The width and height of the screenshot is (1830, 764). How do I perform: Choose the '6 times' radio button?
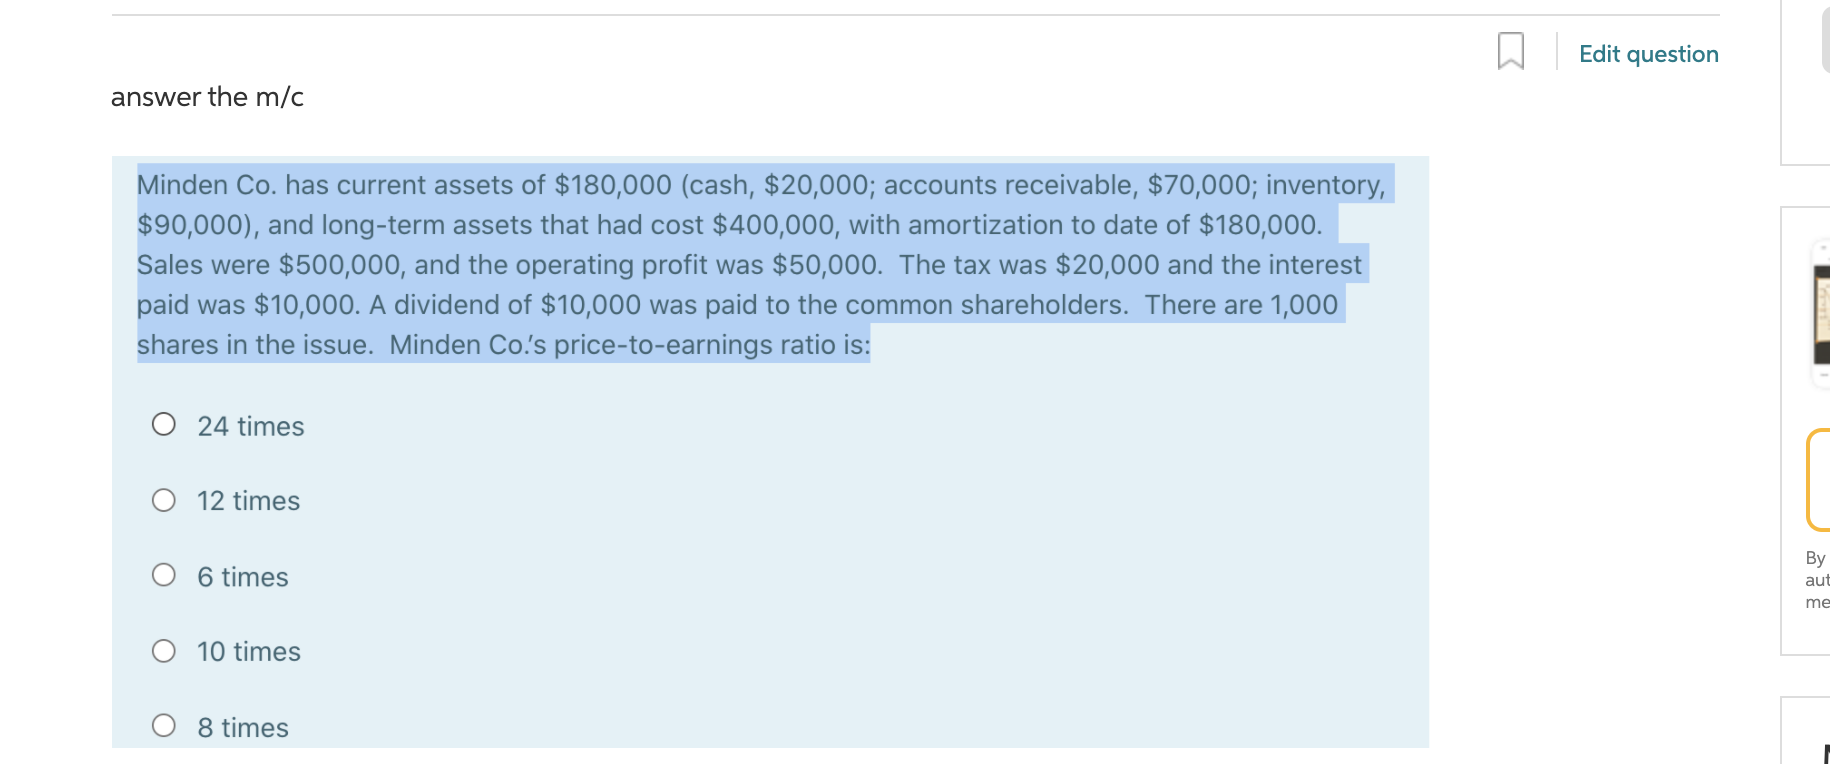click(164, 574)
